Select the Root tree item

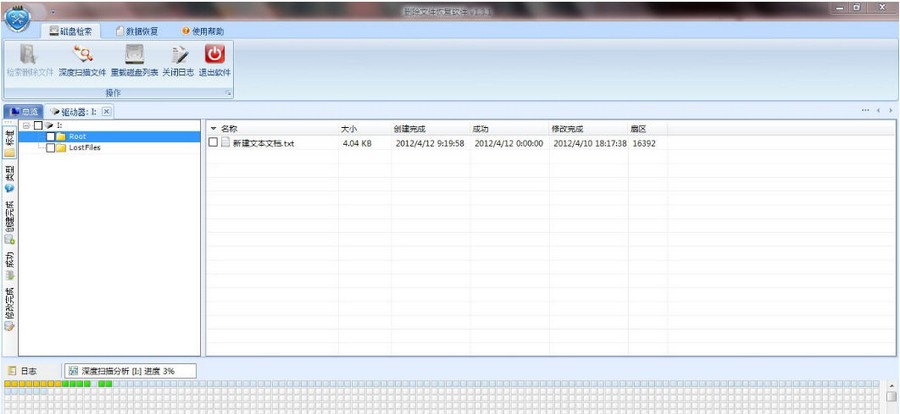[77, 137]
